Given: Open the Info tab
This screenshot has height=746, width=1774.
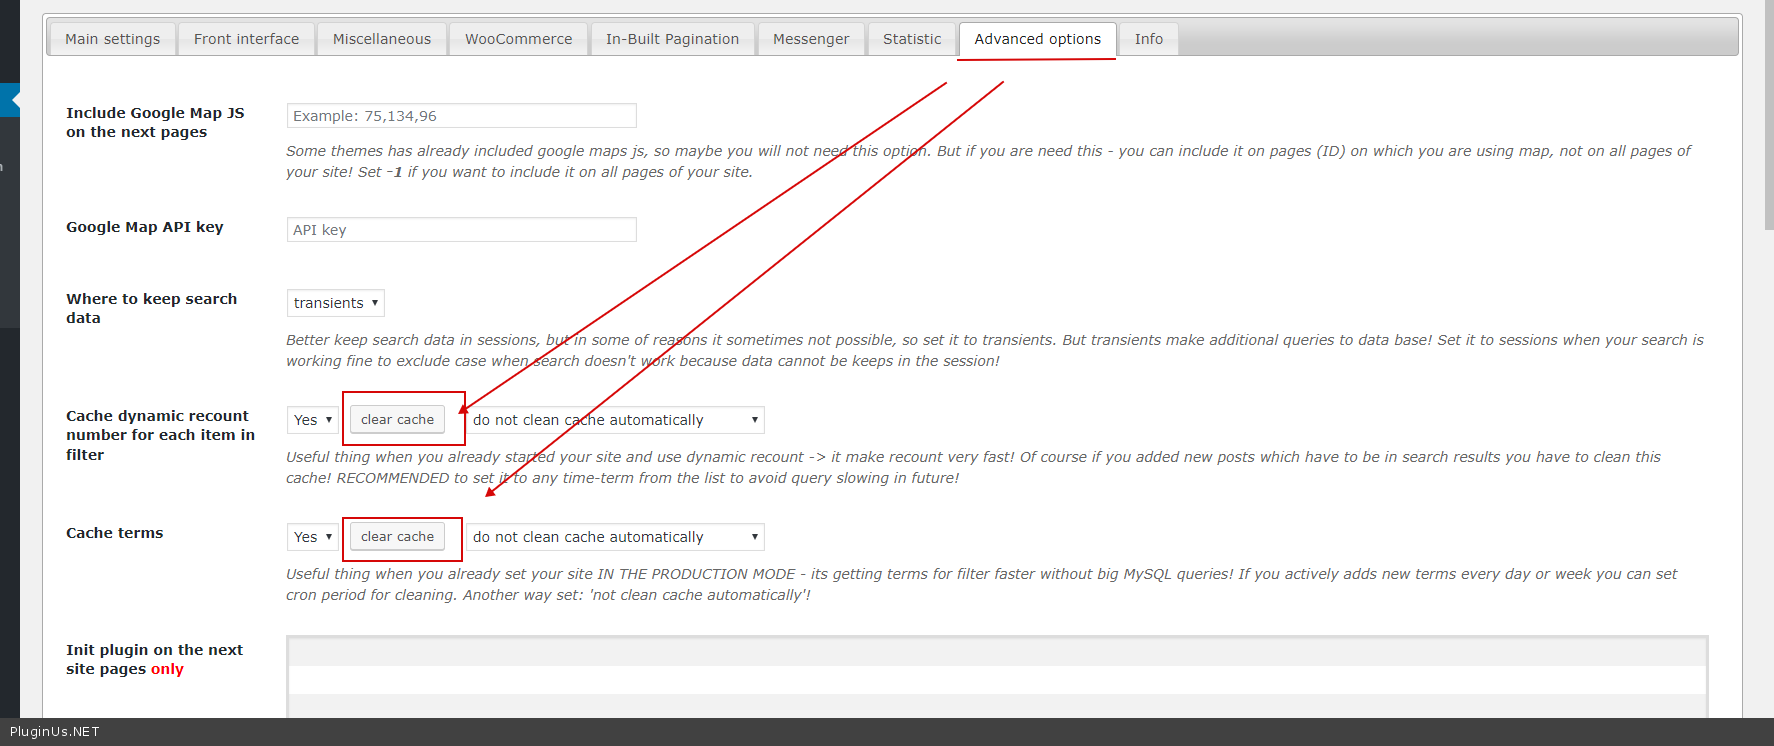Looking at the screenshot, I should pyautogui.click(x=1149, y=39).
